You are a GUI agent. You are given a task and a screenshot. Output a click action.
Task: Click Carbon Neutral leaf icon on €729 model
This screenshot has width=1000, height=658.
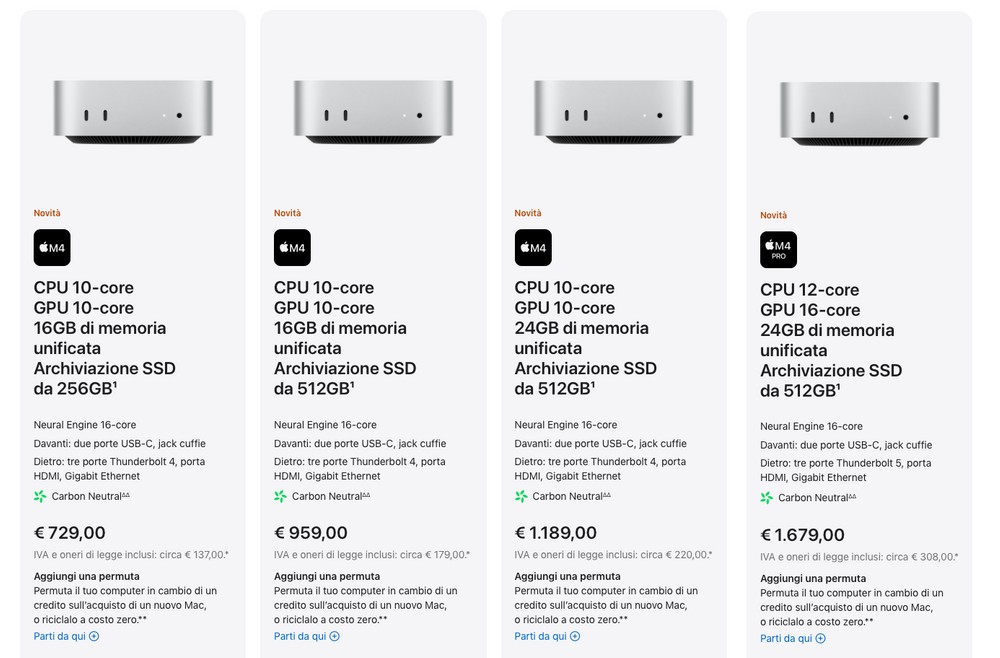point(40,496)
